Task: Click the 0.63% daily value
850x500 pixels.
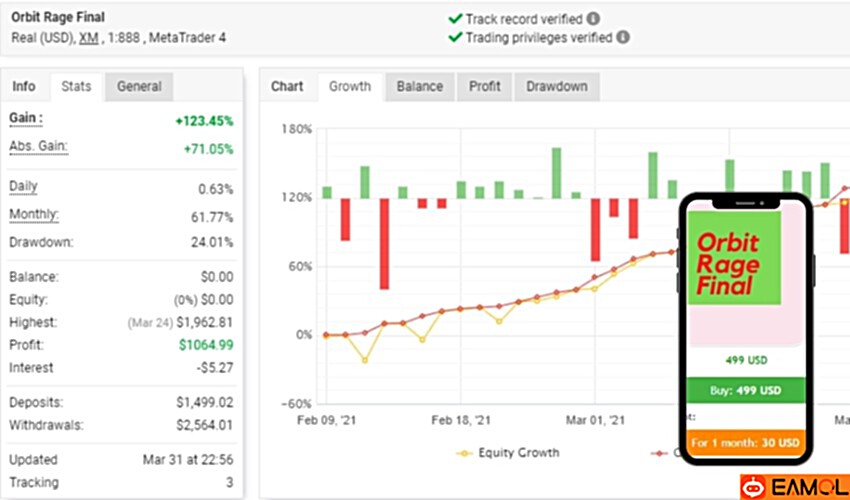Action: point(216,189)
